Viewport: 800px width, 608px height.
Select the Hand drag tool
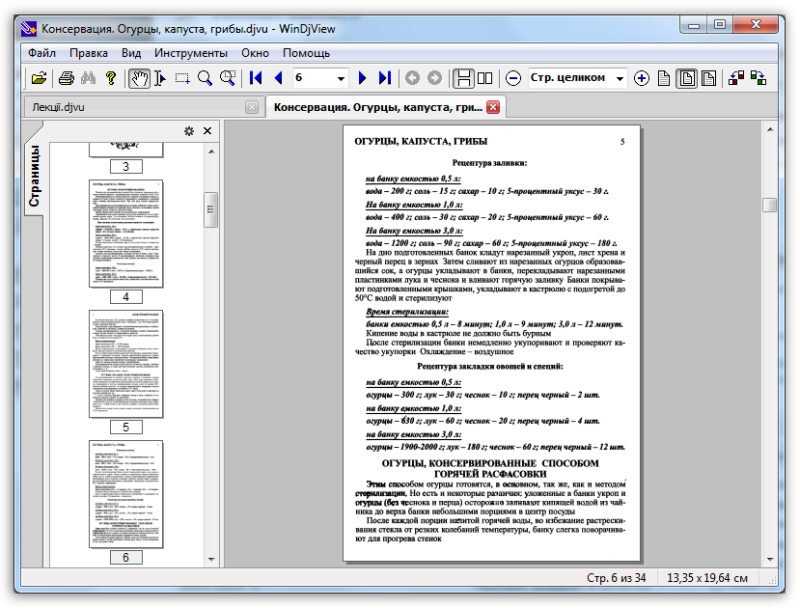(x=139, y=78)
